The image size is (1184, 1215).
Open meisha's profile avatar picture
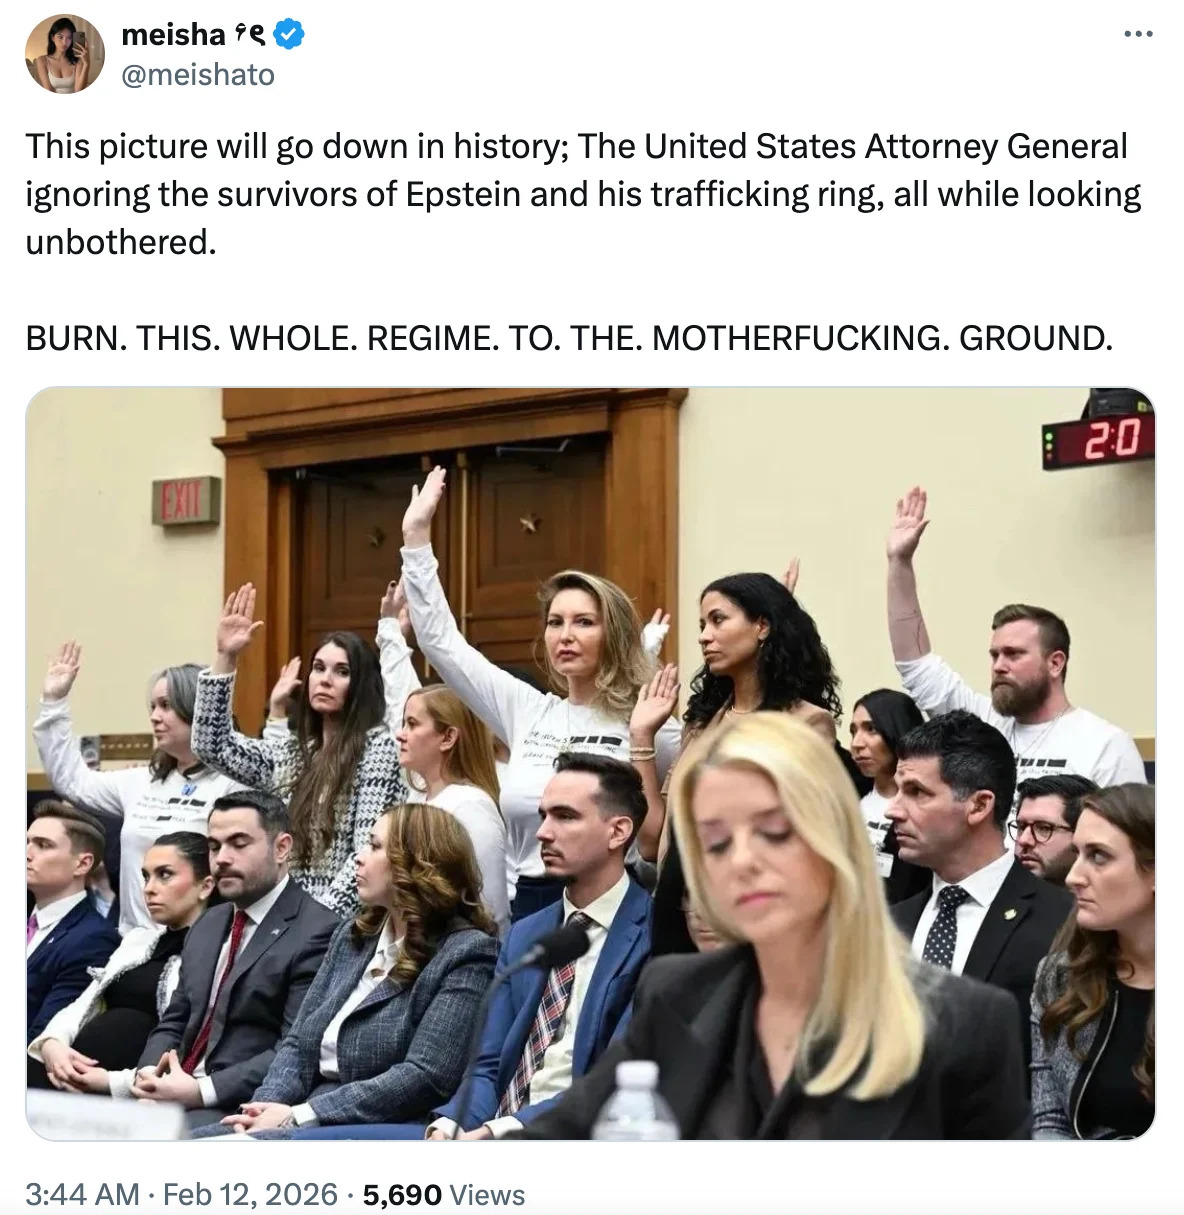pyautogui.click(x=66, y=54)
